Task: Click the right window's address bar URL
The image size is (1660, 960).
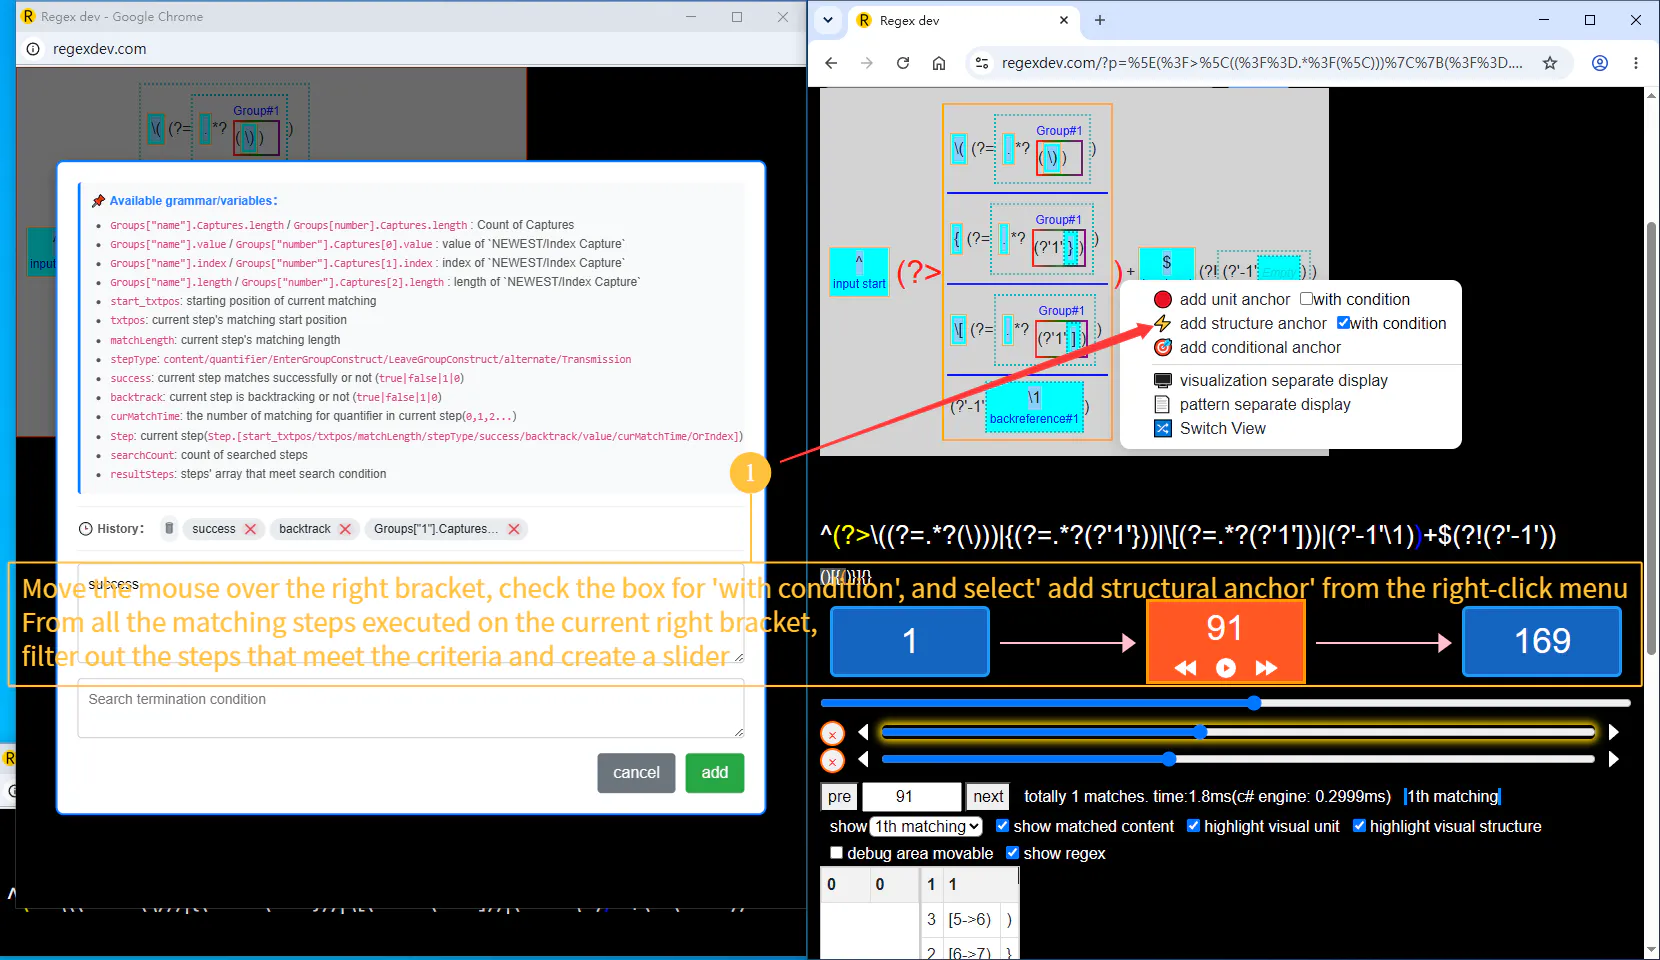Action: [x=1262, y=63]
